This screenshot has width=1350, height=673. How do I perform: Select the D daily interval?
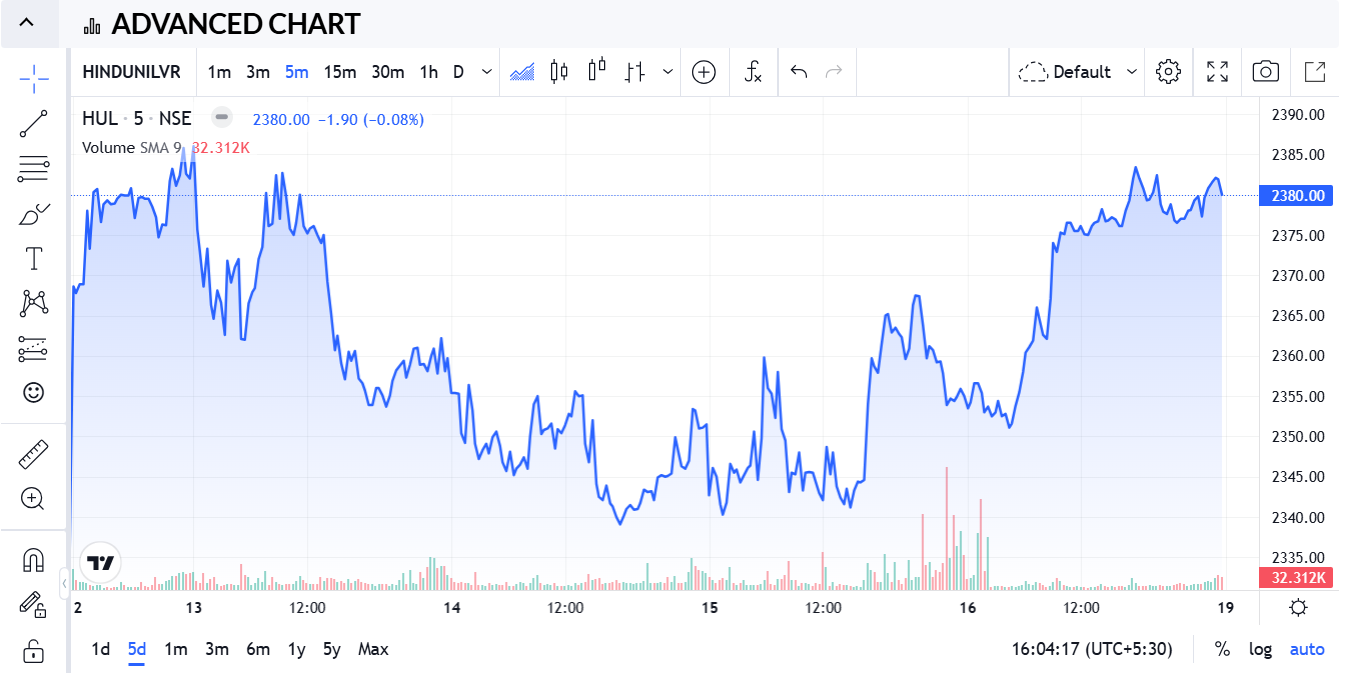(x=459, y=72)
